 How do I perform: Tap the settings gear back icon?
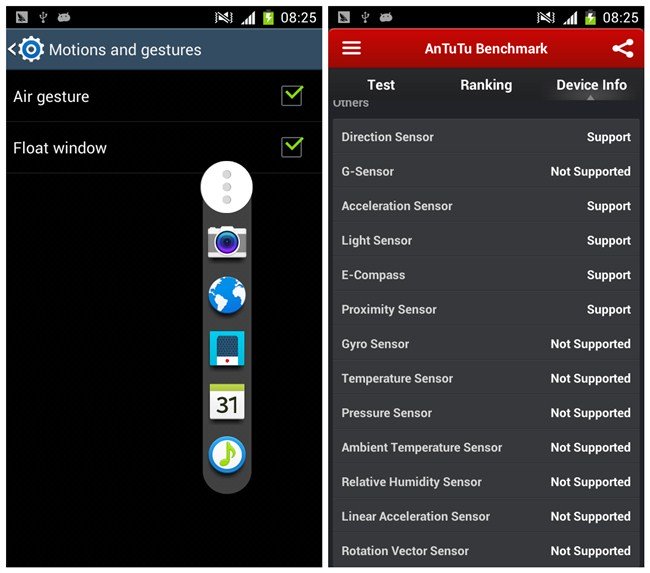(27, 49)
